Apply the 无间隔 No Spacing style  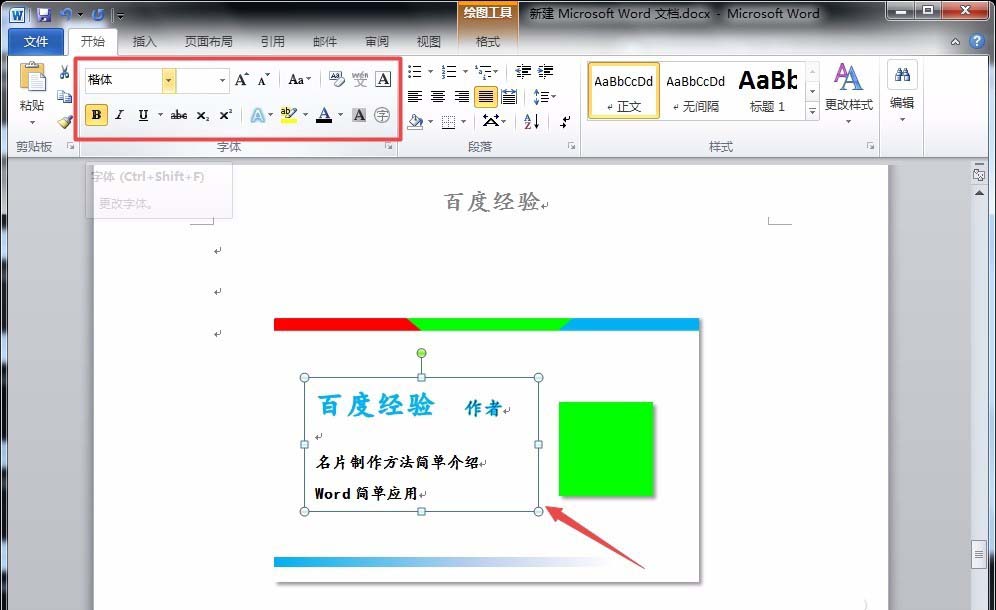click(x=696, y=90)
